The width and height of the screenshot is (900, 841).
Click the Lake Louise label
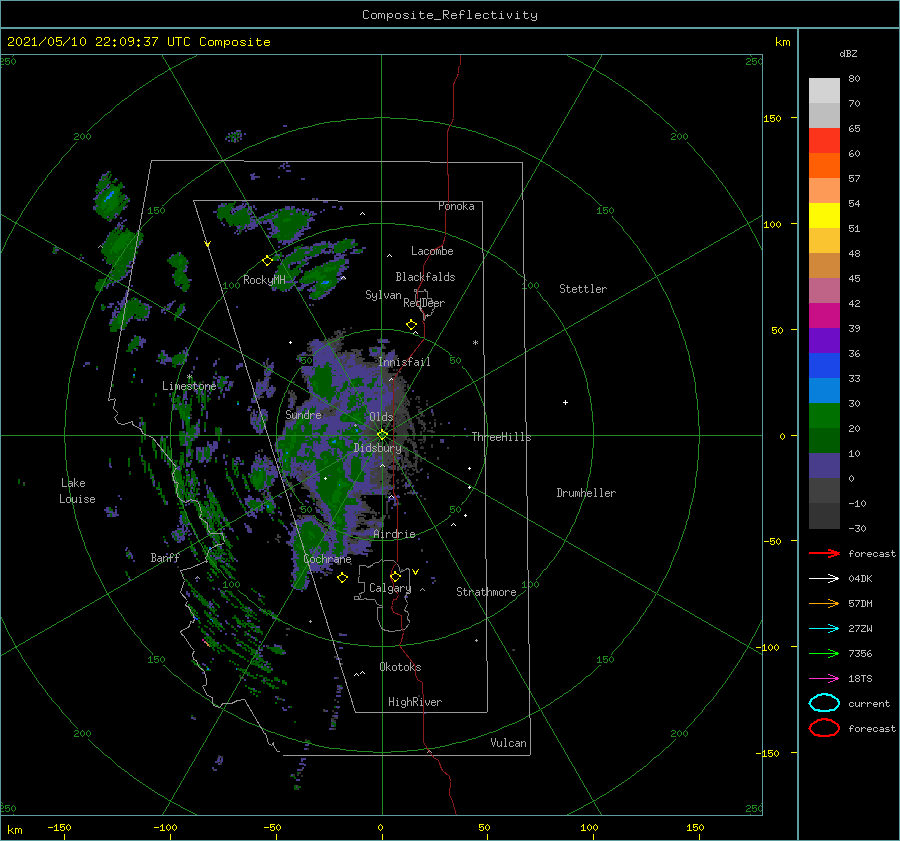click(x=77, y=491)
